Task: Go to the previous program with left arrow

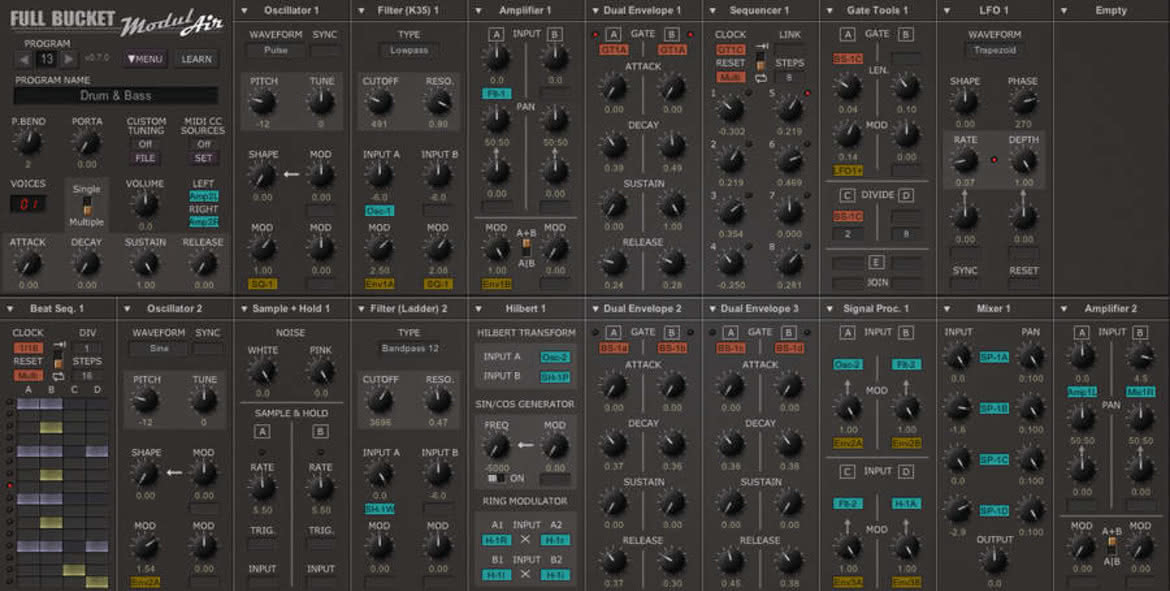Action: pos(24,59)
